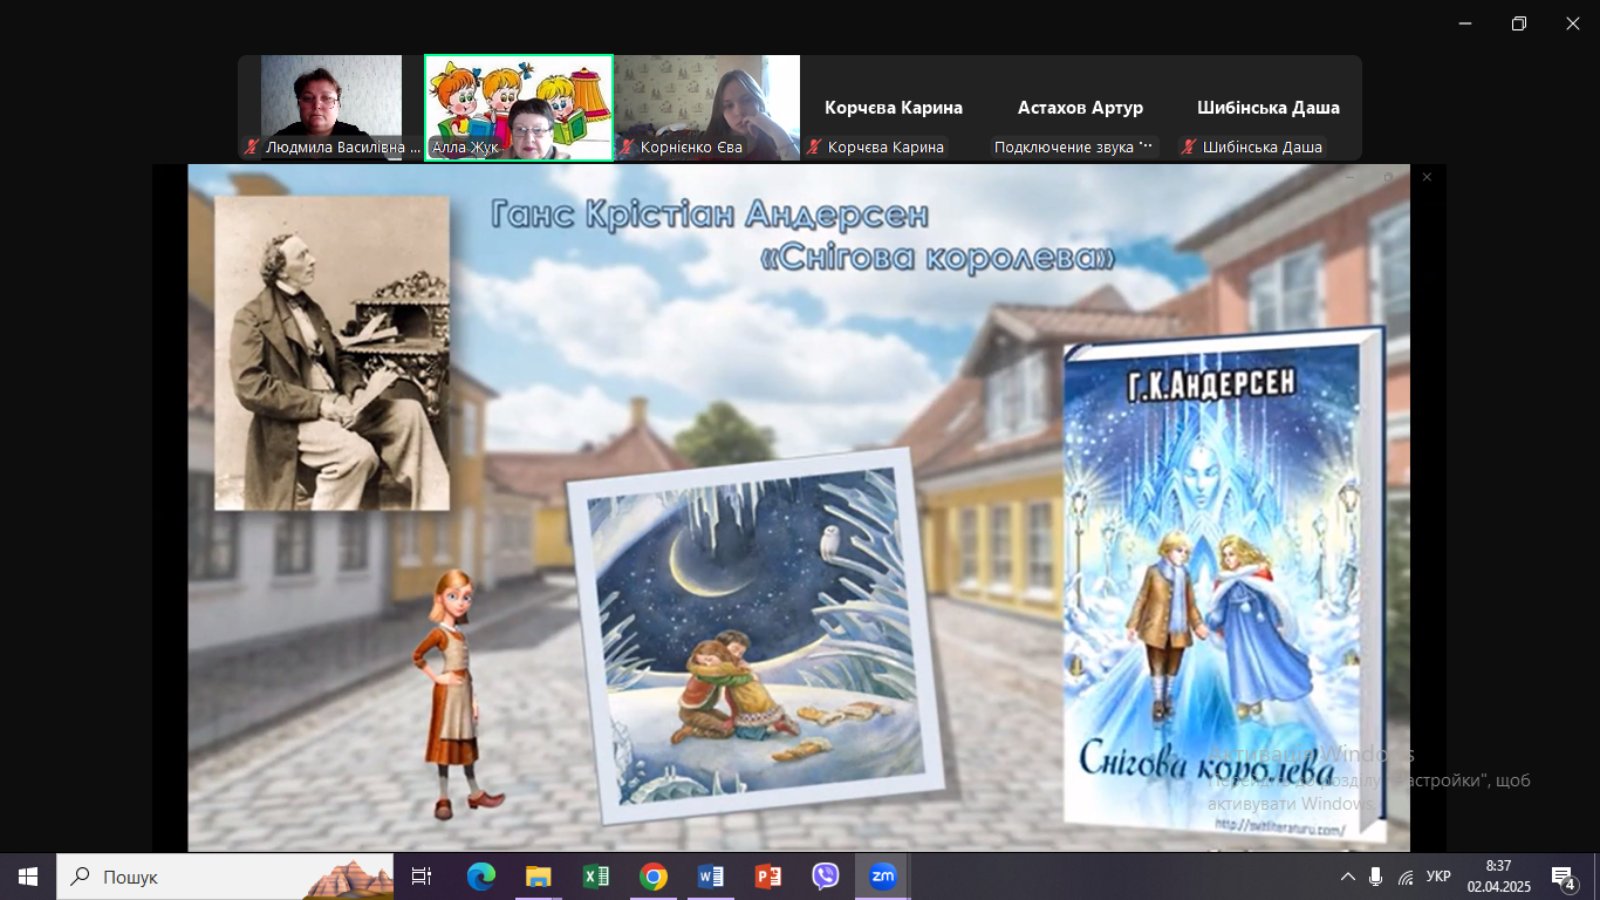Launch Microsoft Edge from taskbar
Viewport: 1600px width, 900px height.
point(481,877)
